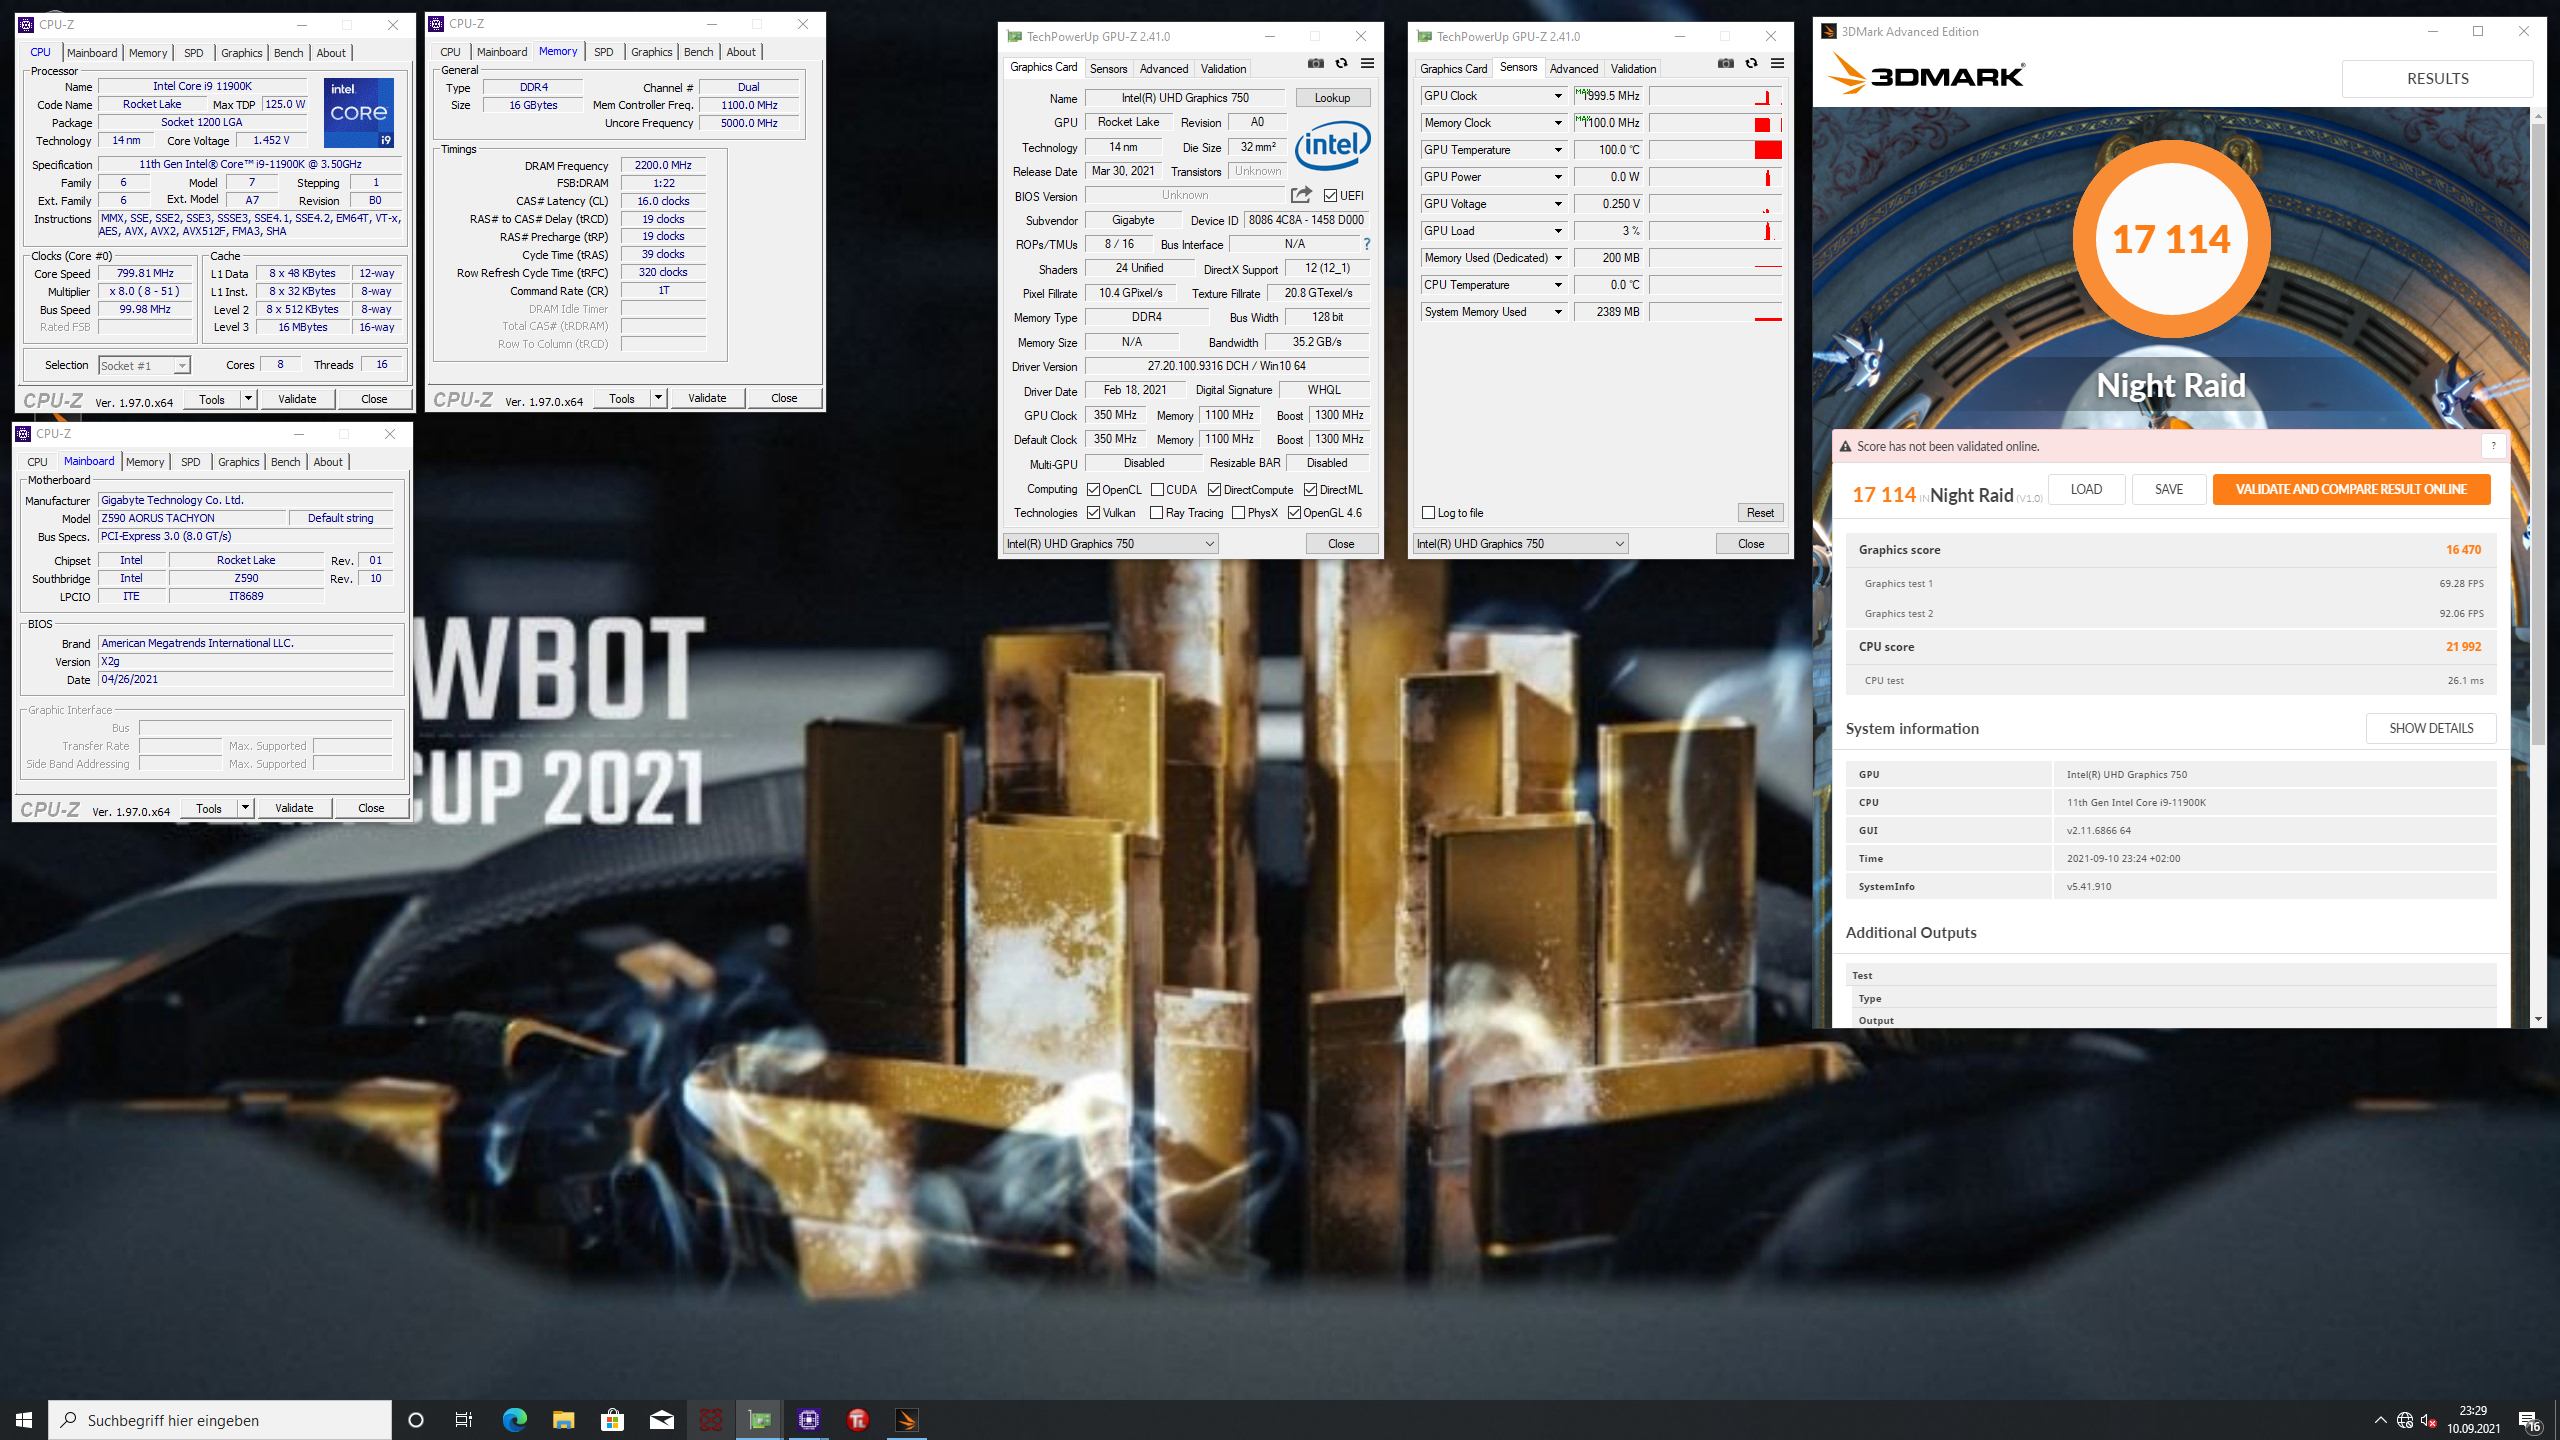Click the screenshot camera icon in GPU-Z Graphics Card window

point(1315,63)
